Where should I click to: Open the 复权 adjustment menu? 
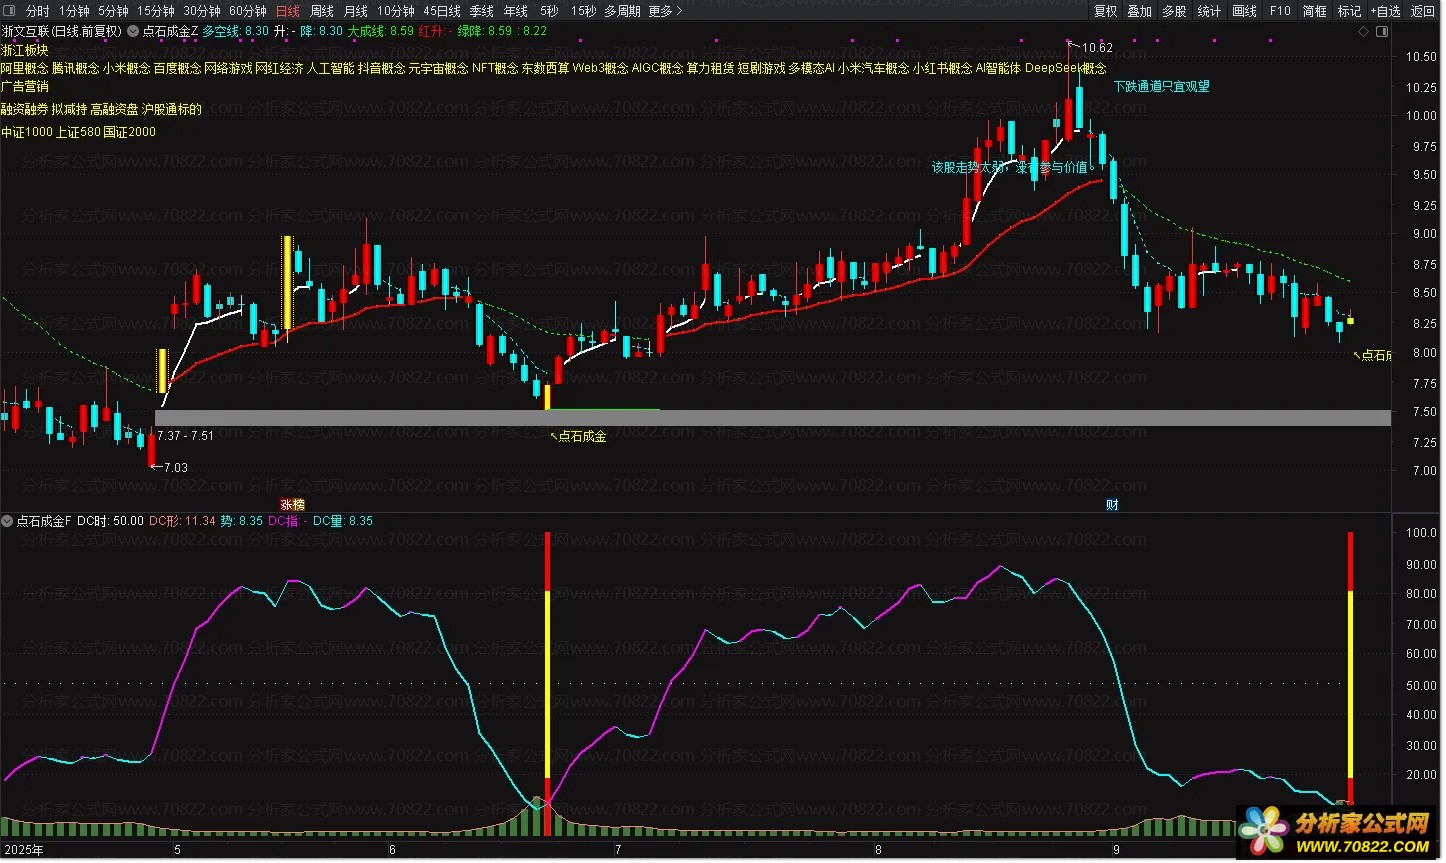1106,11
